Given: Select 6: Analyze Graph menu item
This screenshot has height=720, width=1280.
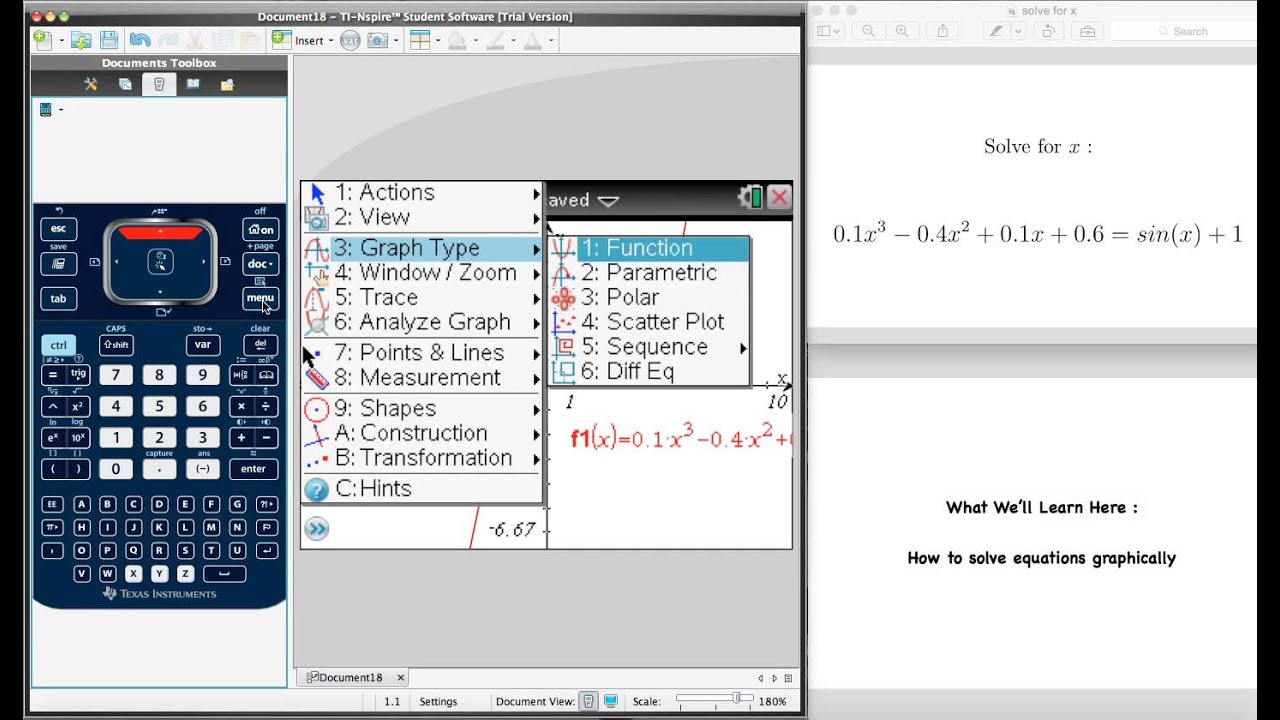Looking at the screenshot, I should point(423,322).
